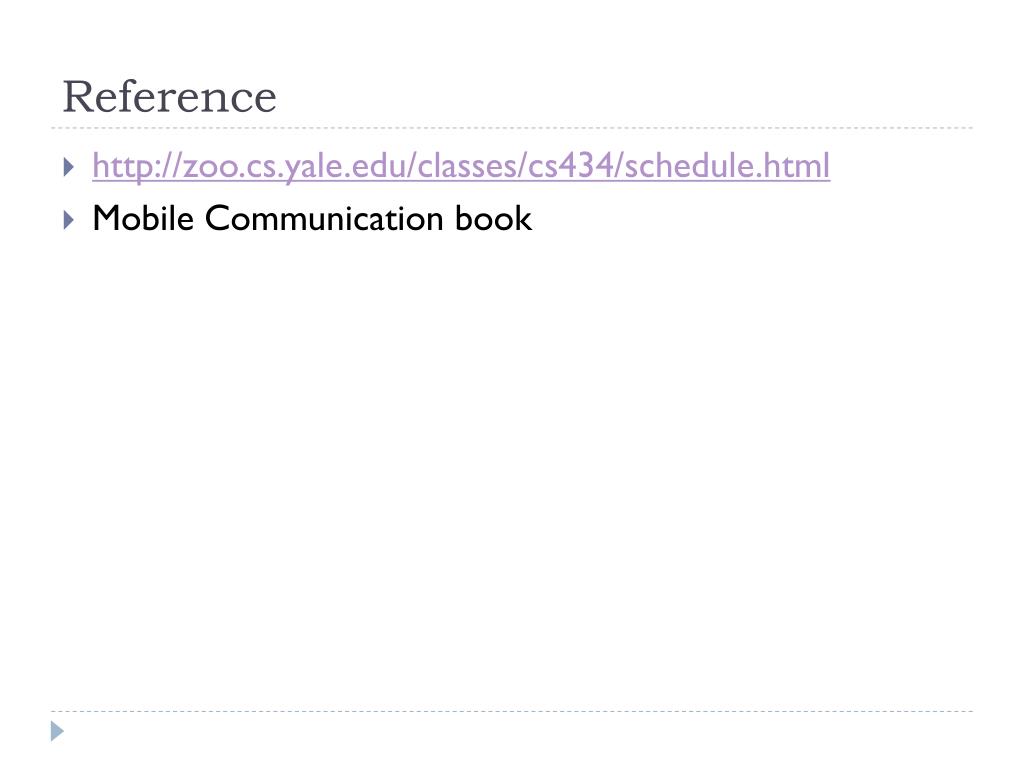
Task: Select the Reference slide title
Action: [169, 97]
